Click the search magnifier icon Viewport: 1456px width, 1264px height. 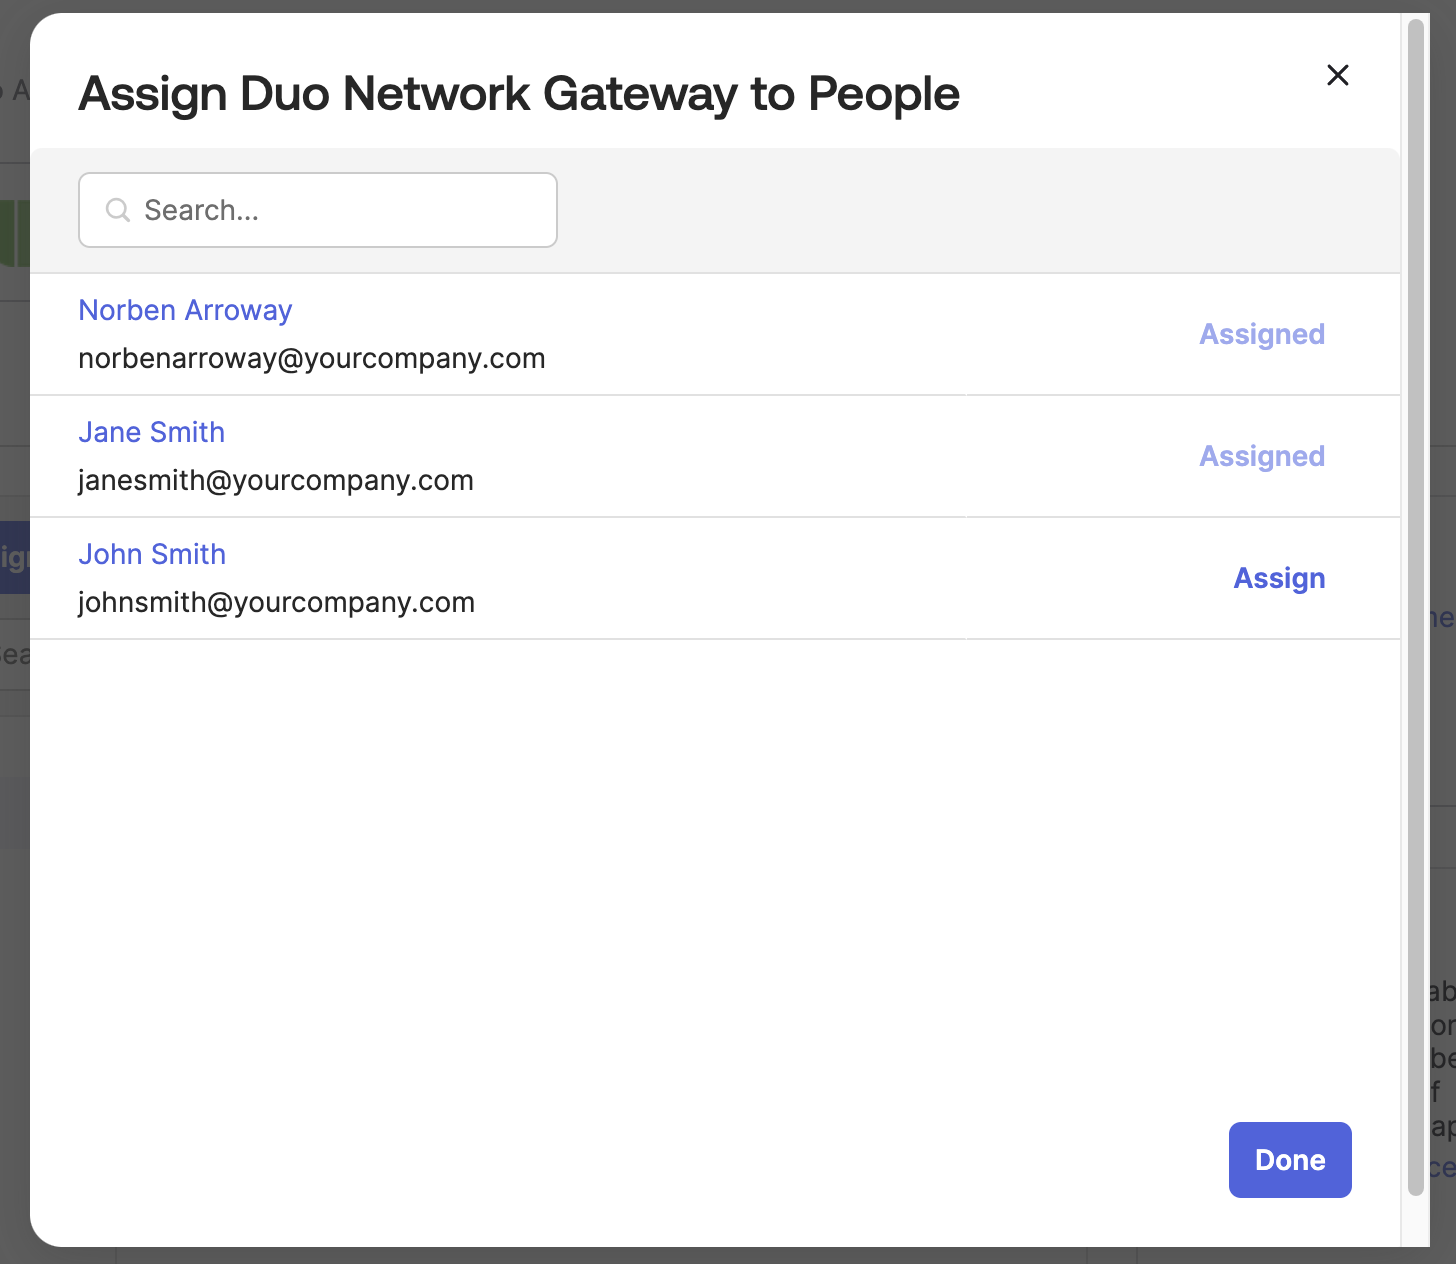(117, 210)
